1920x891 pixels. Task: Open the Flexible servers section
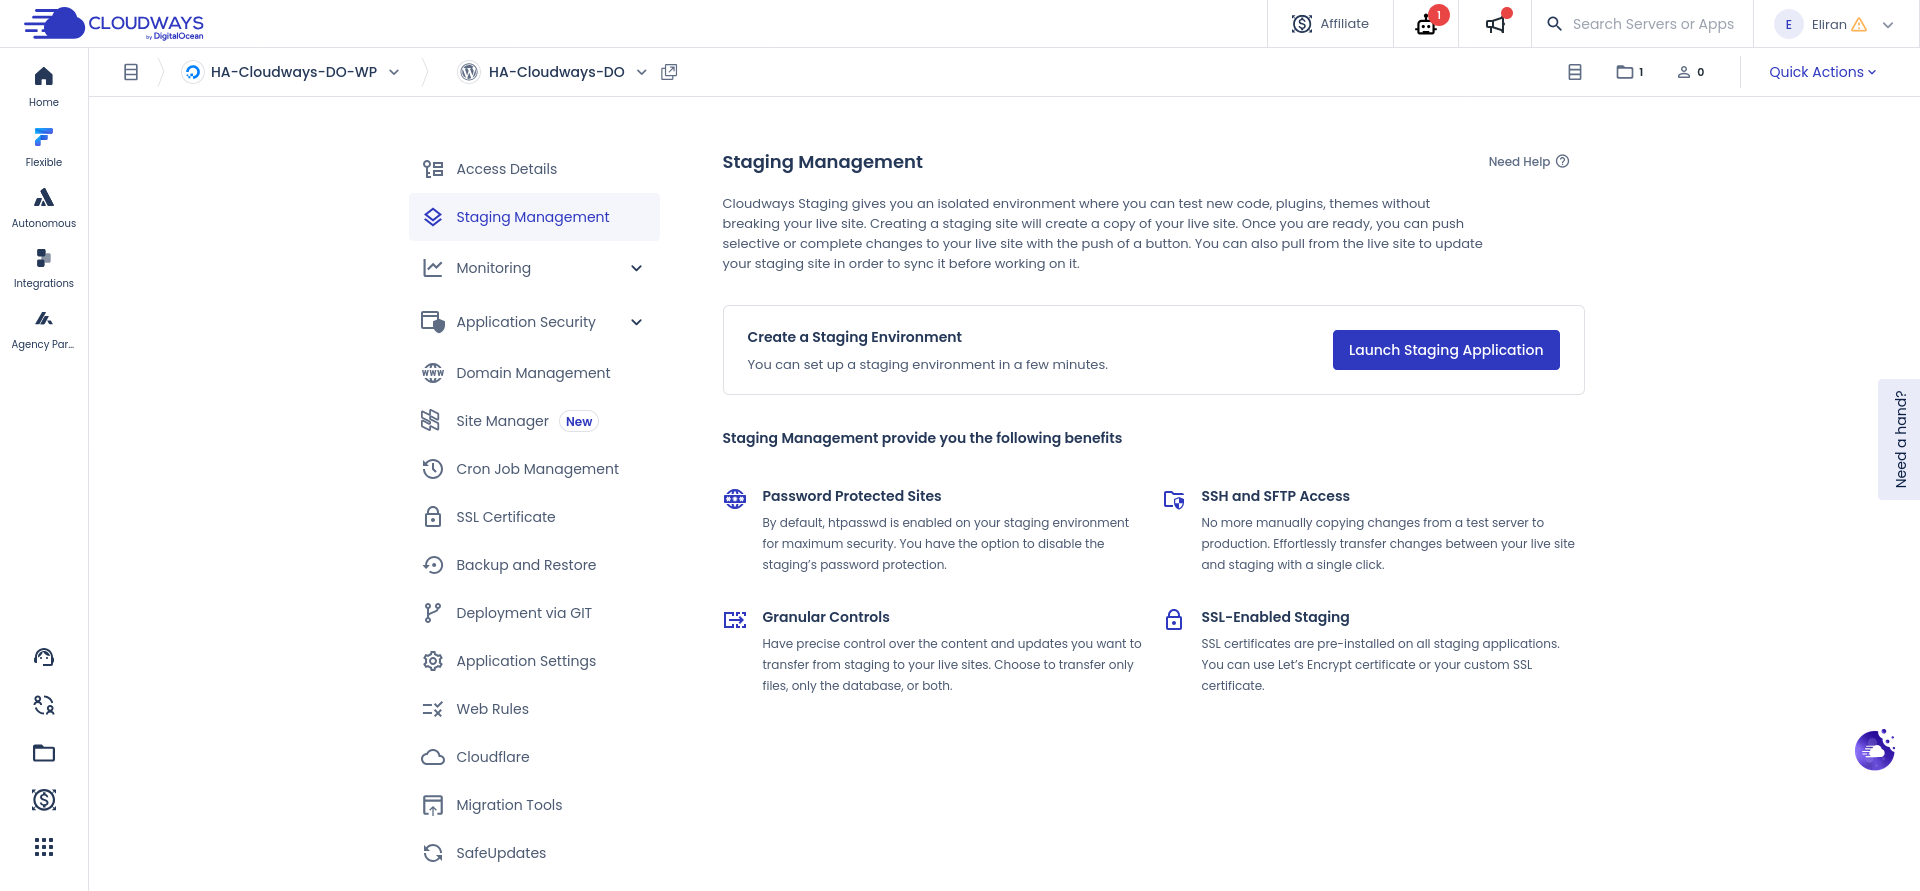click(x=44, y=147)
